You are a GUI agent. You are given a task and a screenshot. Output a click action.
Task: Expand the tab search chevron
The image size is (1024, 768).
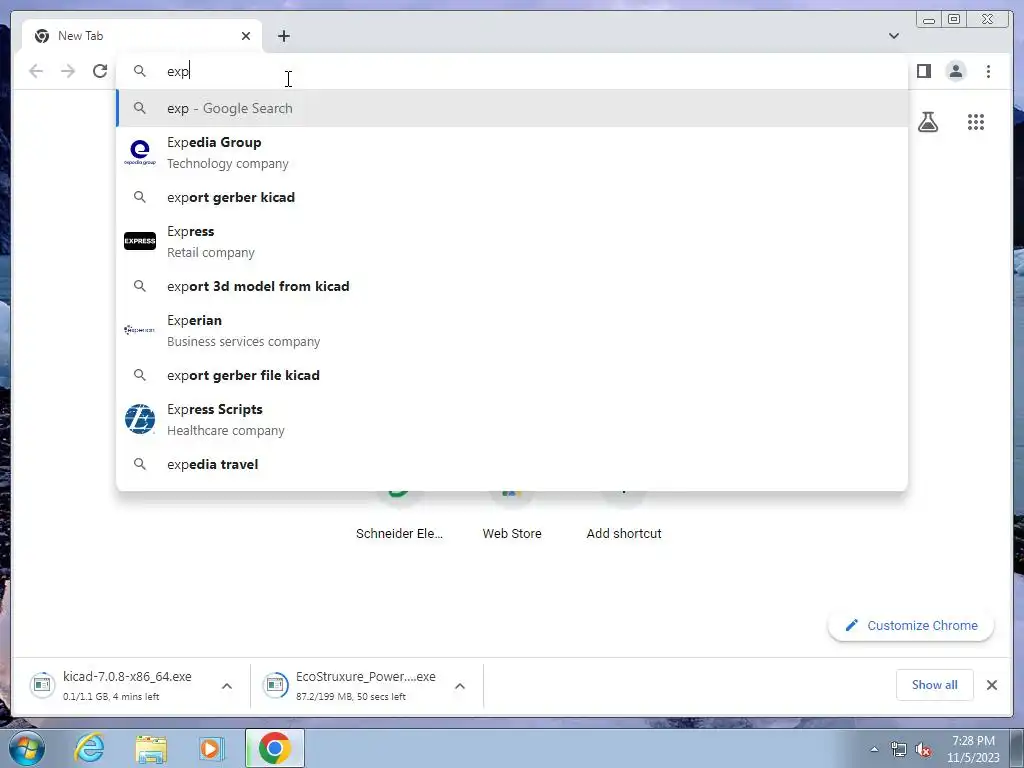point(893,36)
